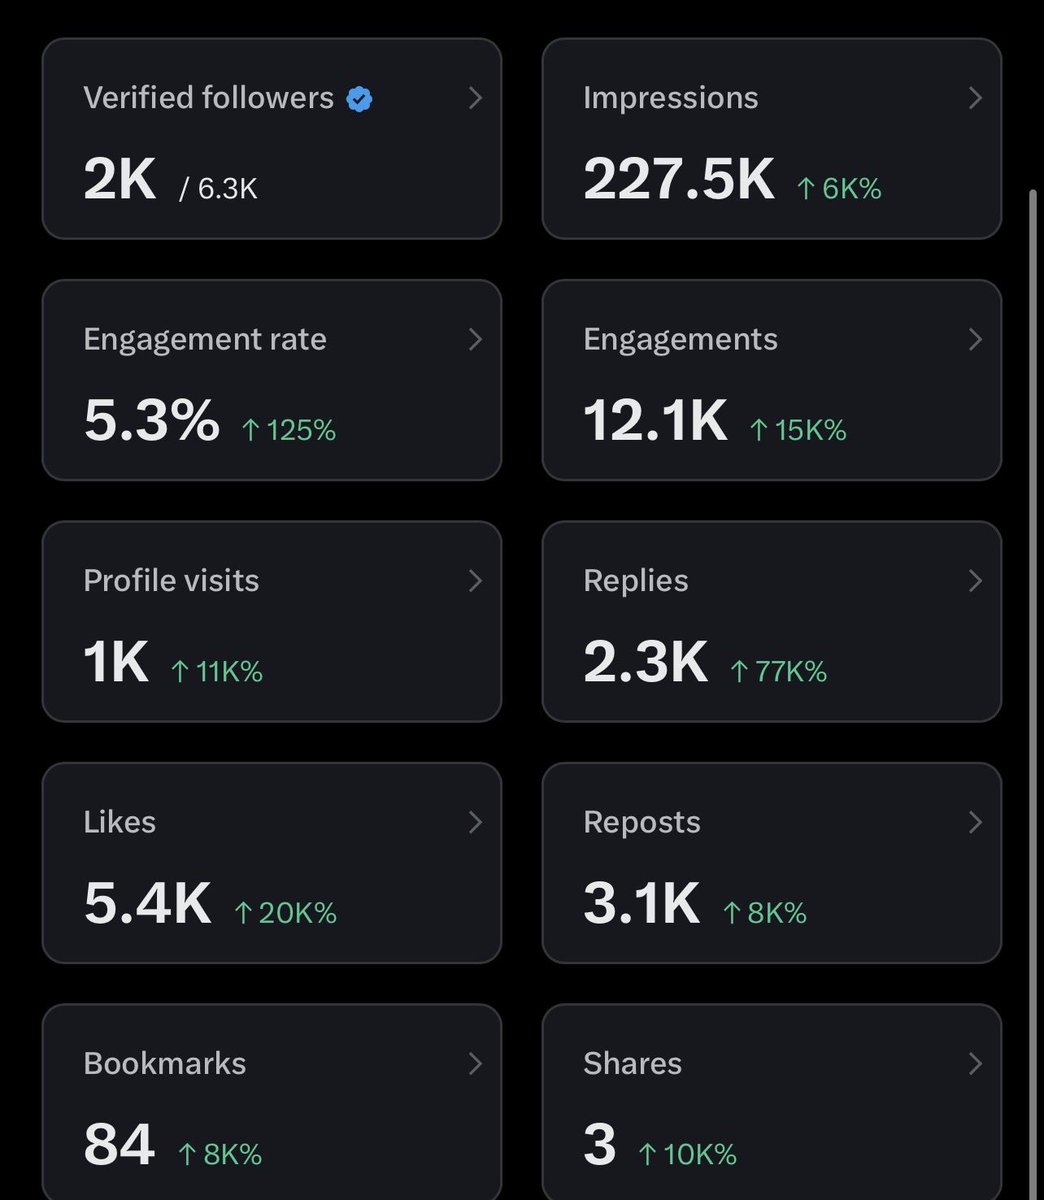Viewport: 1044px width, 1200px height.
Task: Open Bookmarks via its chevron
Action: click(475, 1064)
